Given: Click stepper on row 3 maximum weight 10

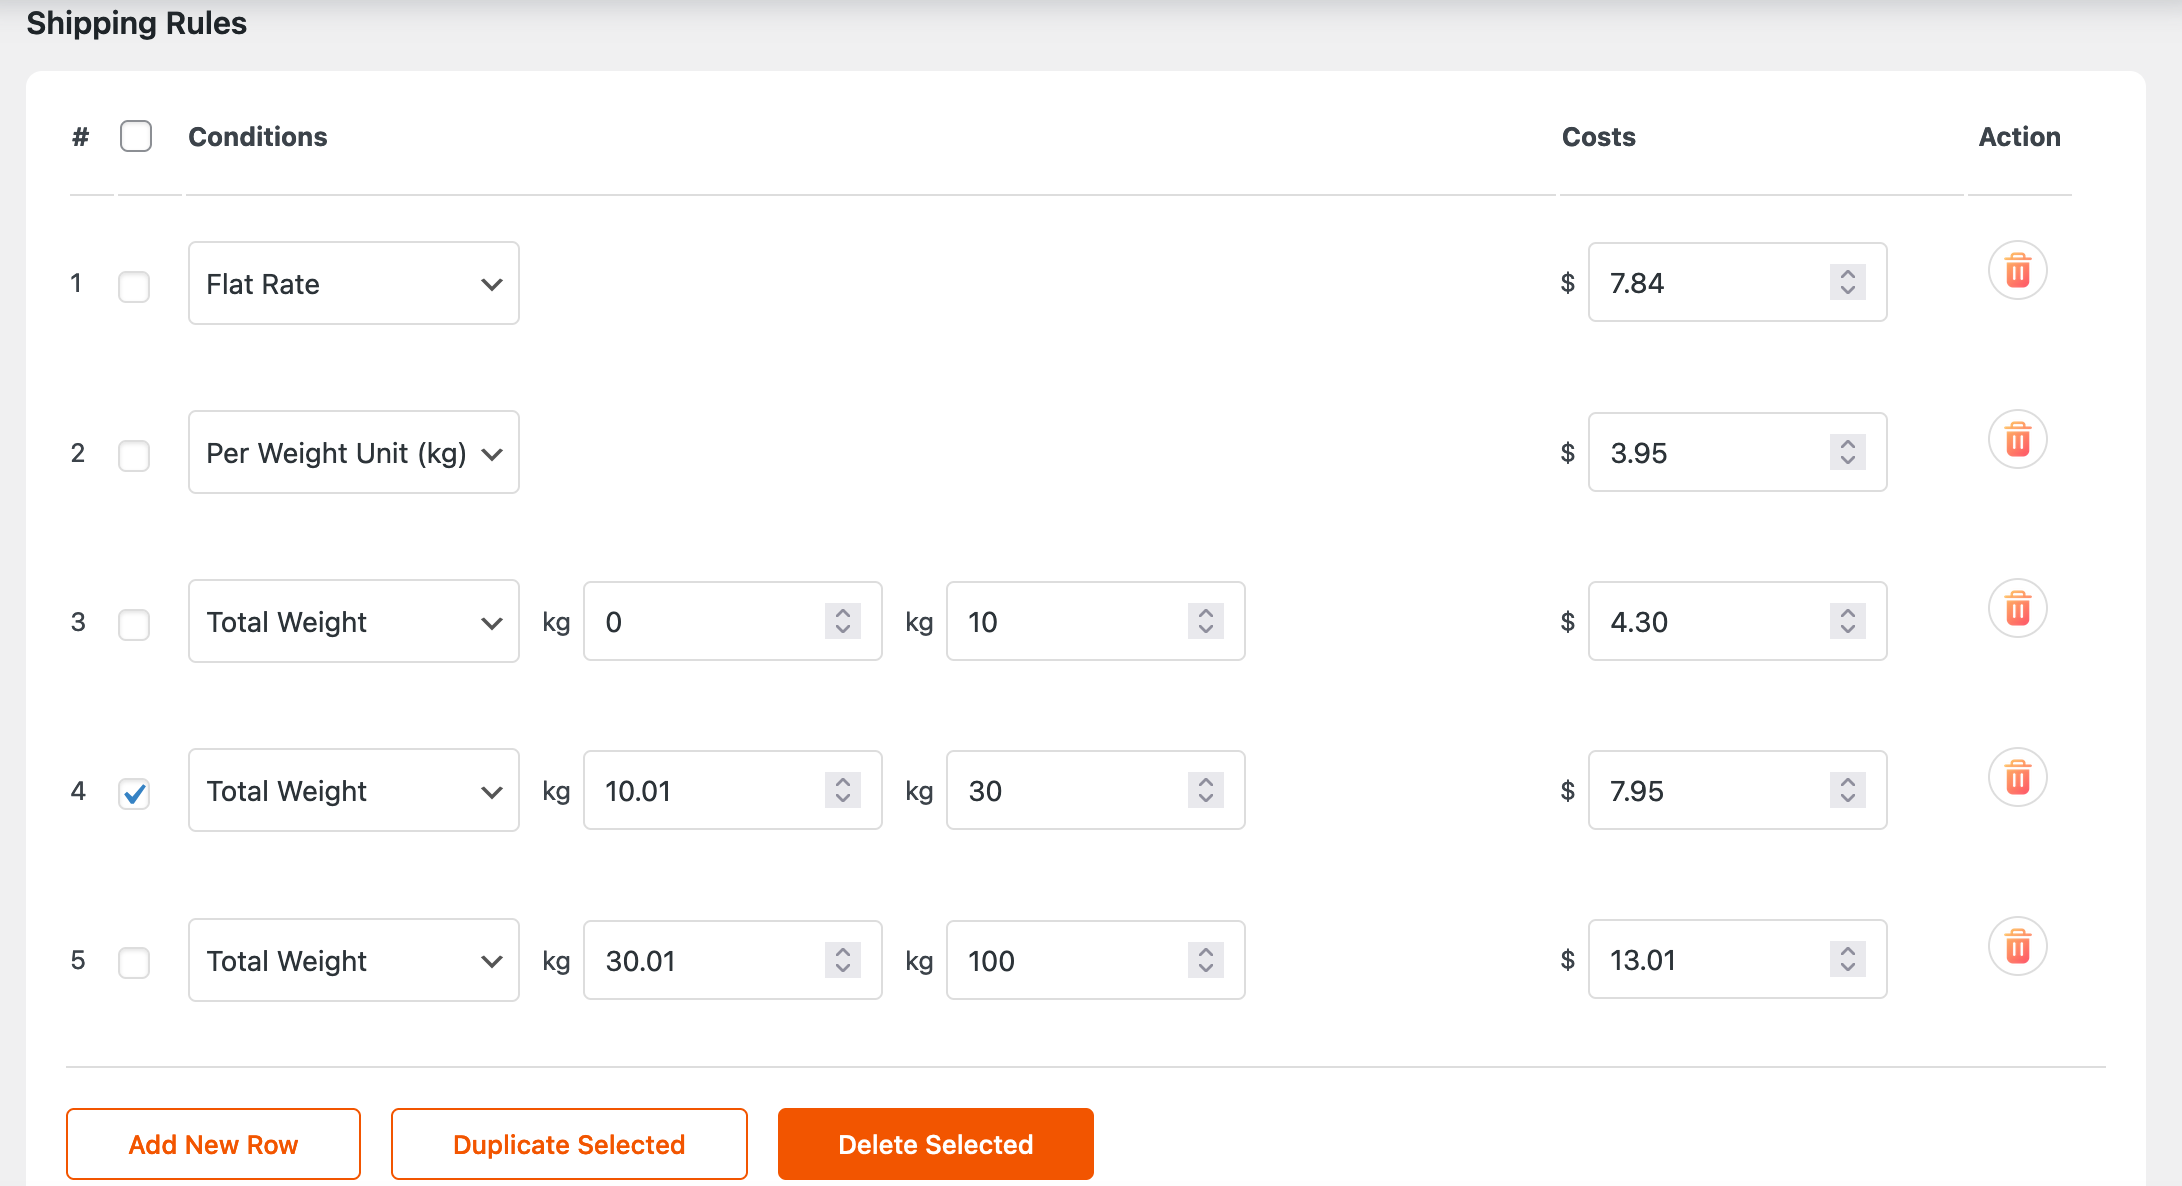Looking at the screenshot, I should [1206, 621].
